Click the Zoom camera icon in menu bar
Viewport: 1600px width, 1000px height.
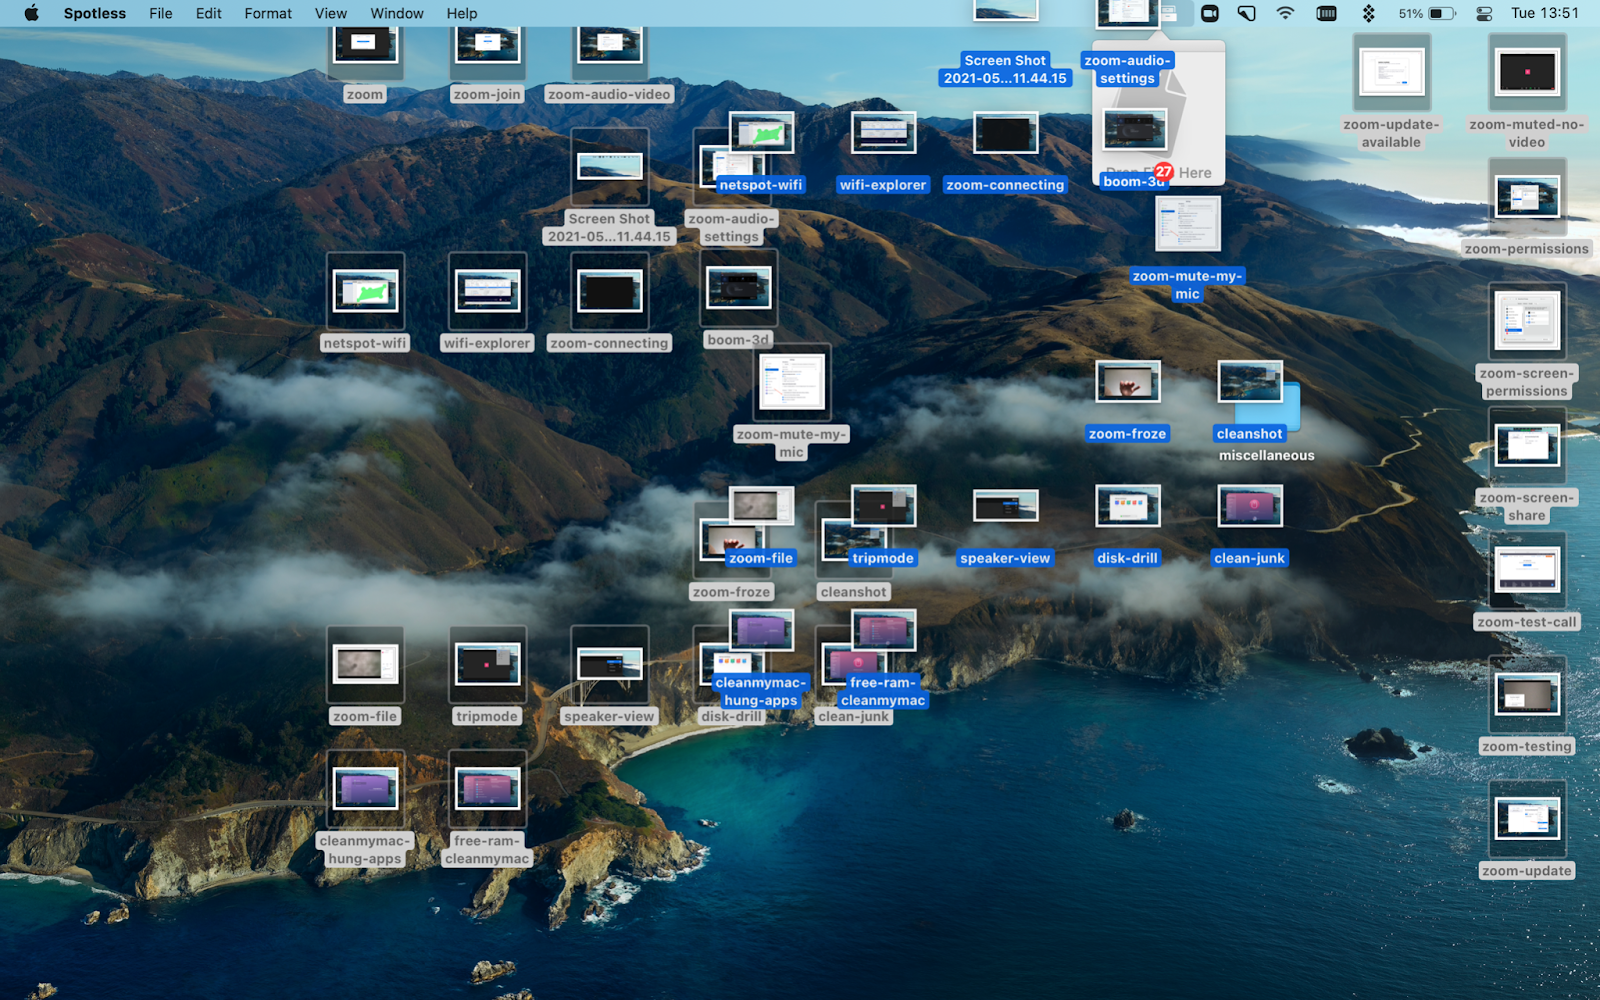[1210, 13]
